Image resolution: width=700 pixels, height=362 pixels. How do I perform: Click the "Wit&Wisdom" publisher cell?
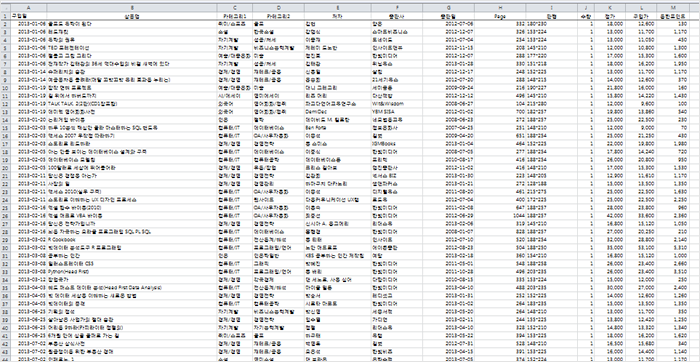[396, 104]
